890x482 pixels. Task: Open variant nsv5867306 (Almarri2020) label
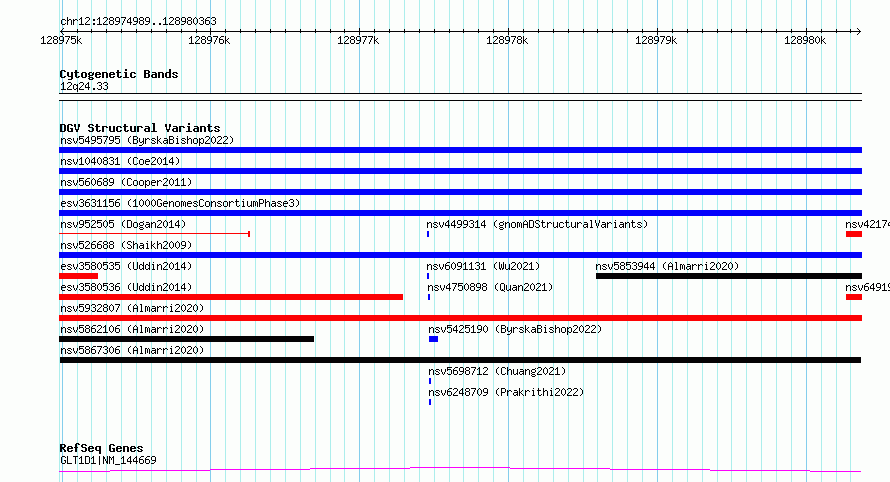(x=132, y=350)
